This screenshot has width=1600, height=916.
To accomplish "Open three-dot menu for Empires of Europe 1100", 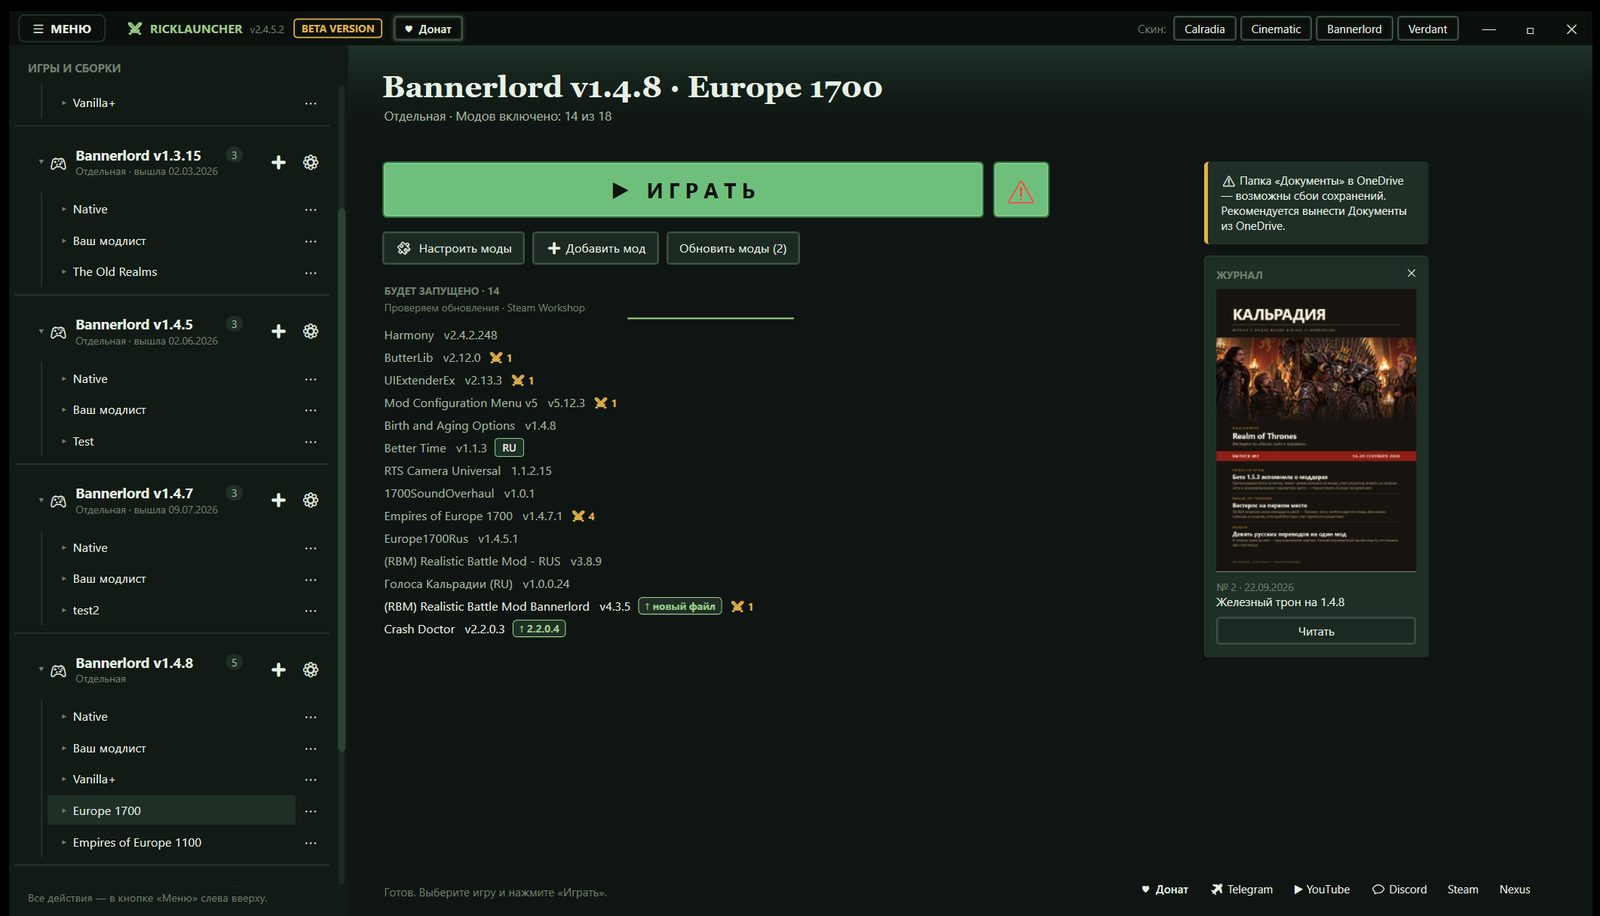I will click(311, 843).
